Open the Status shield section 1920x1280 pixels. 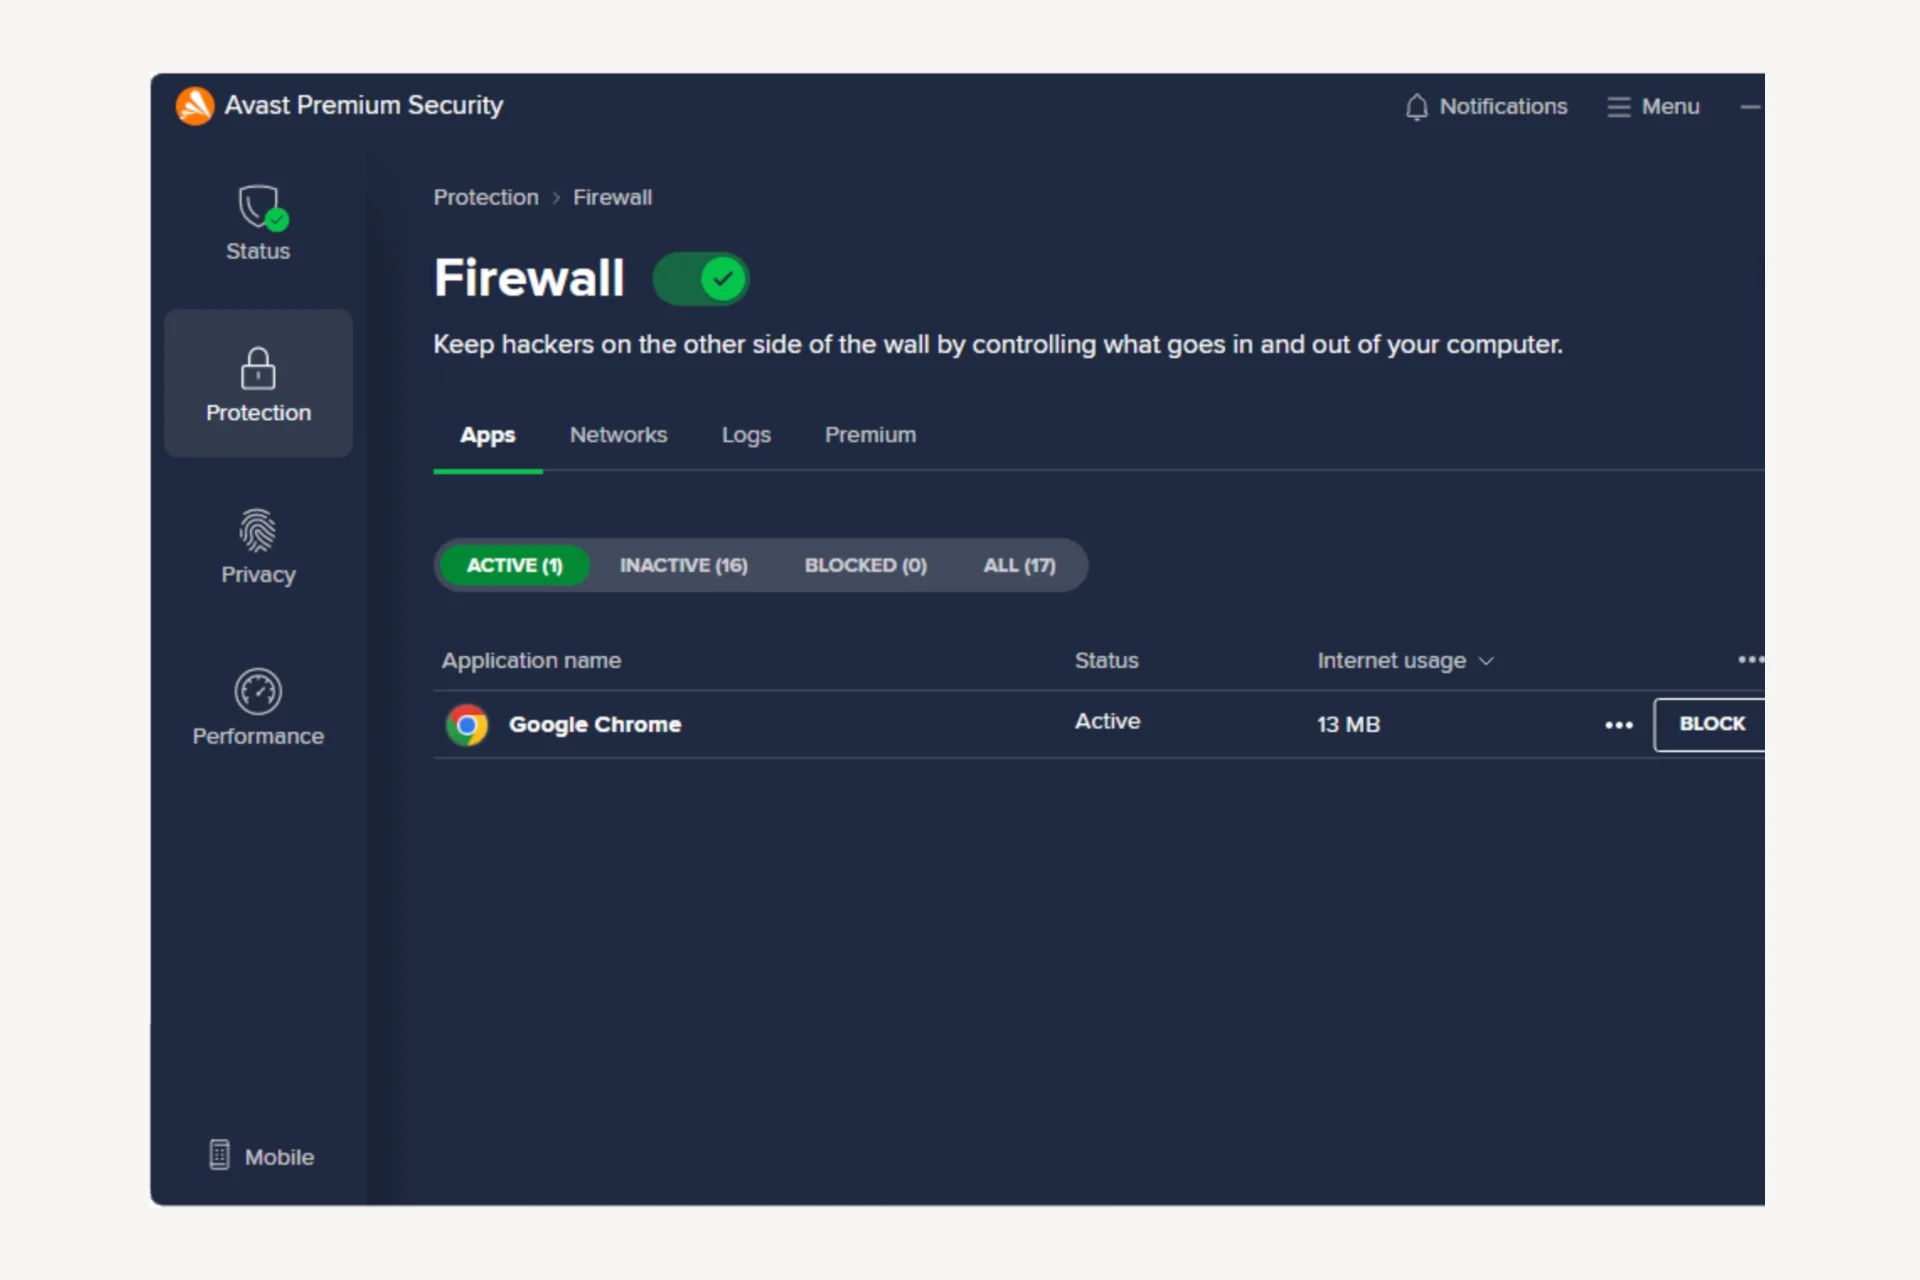[x=258, y=223]
